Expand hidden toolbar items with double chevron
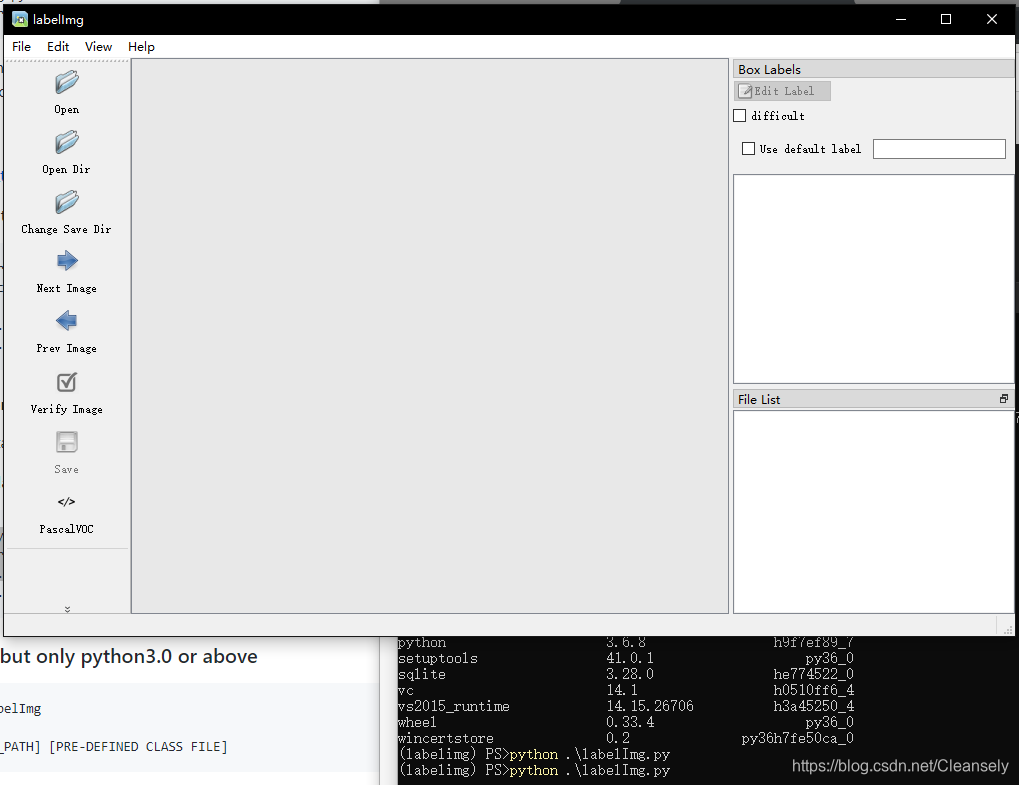This screenshot has width=1019, height=785. pyautogui.click(x=67, y=609)
